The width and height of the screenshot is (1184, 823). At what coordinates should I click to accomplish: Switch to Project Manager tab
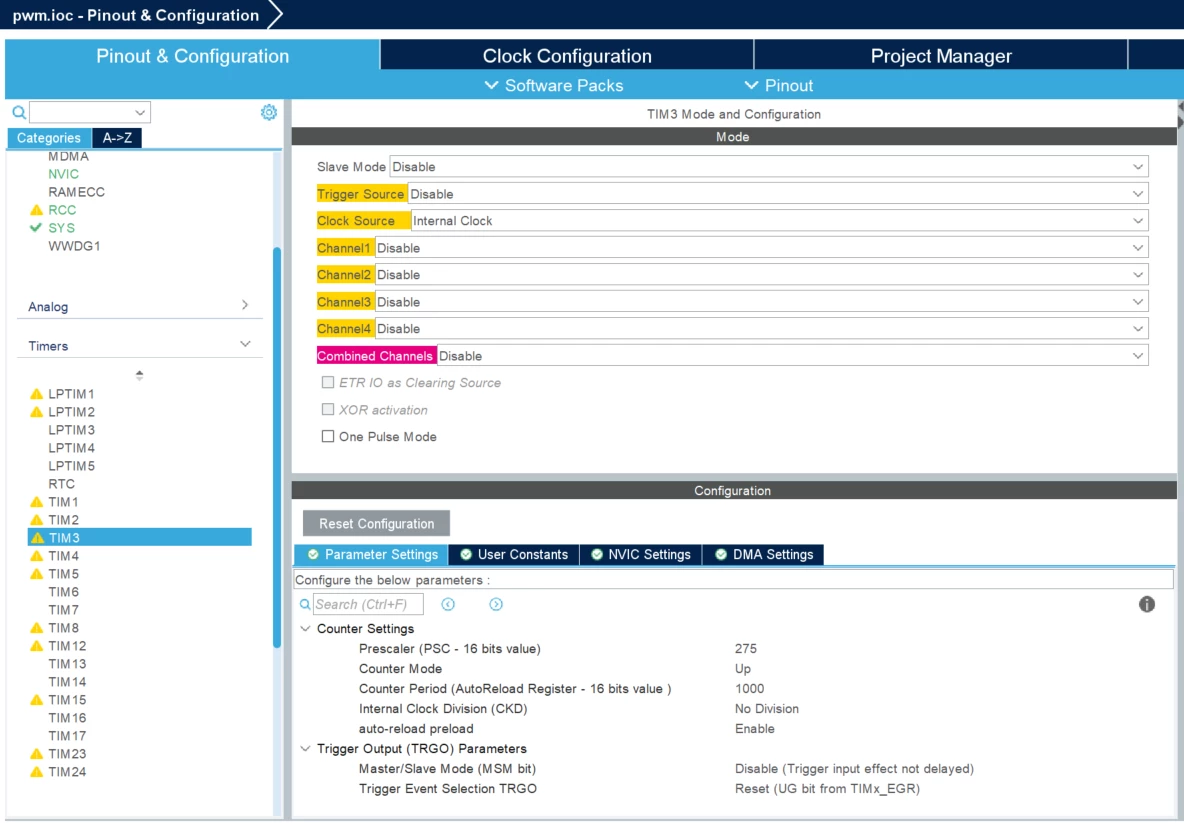pyautogui.click(x=941, y=56)
